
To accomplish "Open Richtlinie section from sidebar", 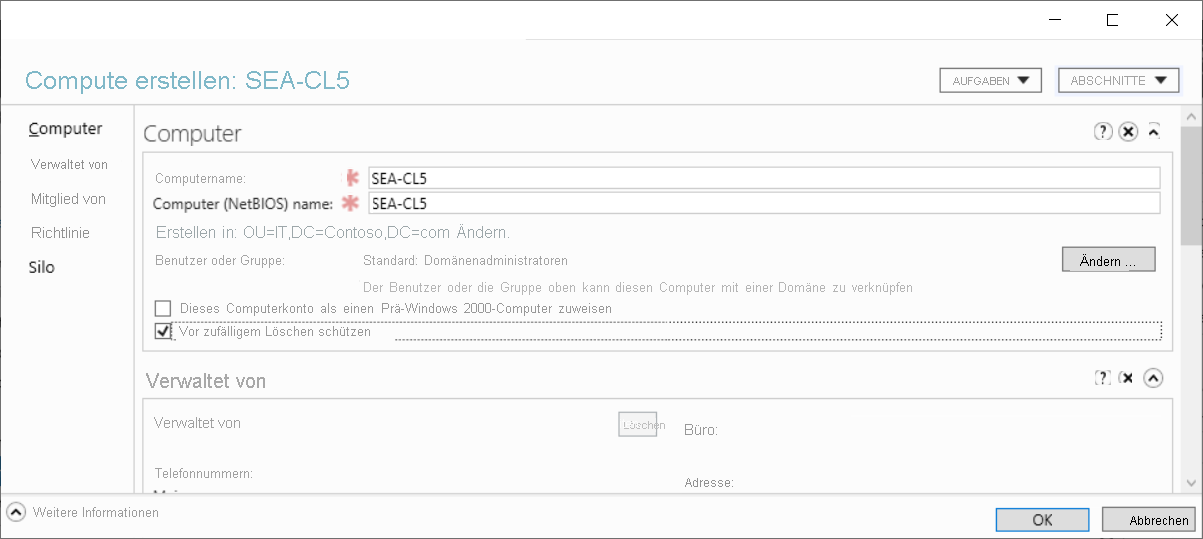I will click(60, 233).
